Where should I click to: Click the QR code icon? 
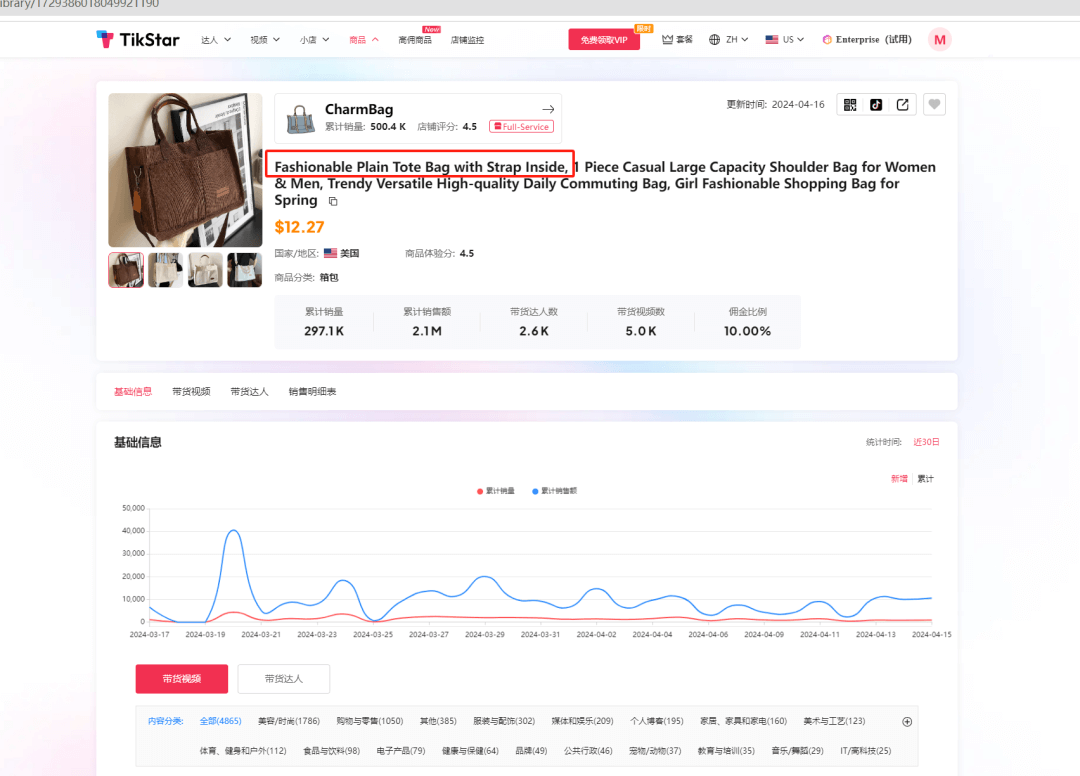click(x=850, y=105)
